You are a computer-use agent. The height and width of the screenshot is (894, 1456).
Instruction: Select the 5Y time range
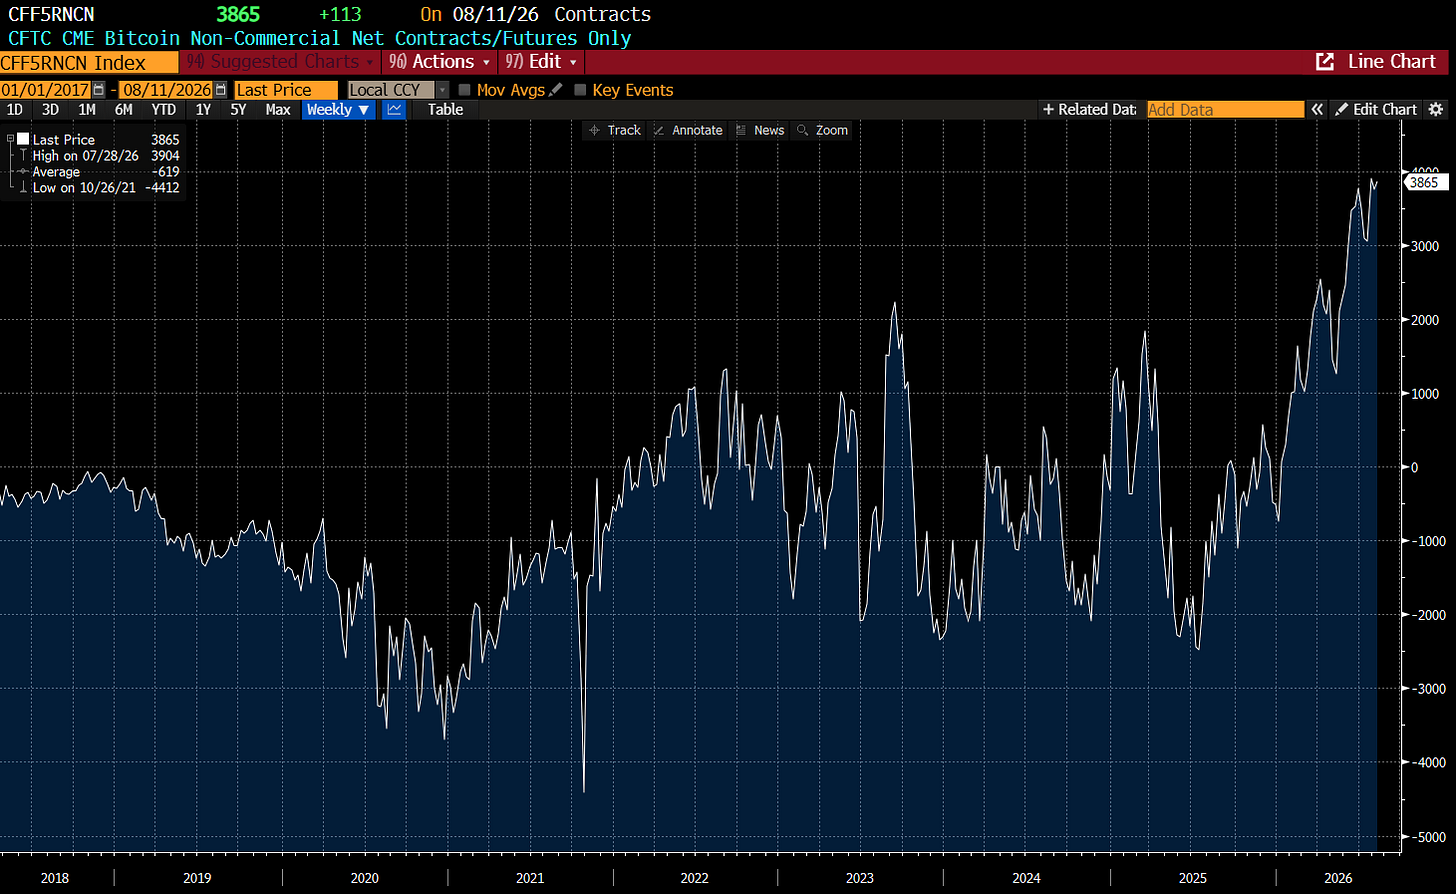(x=238, y=110)
